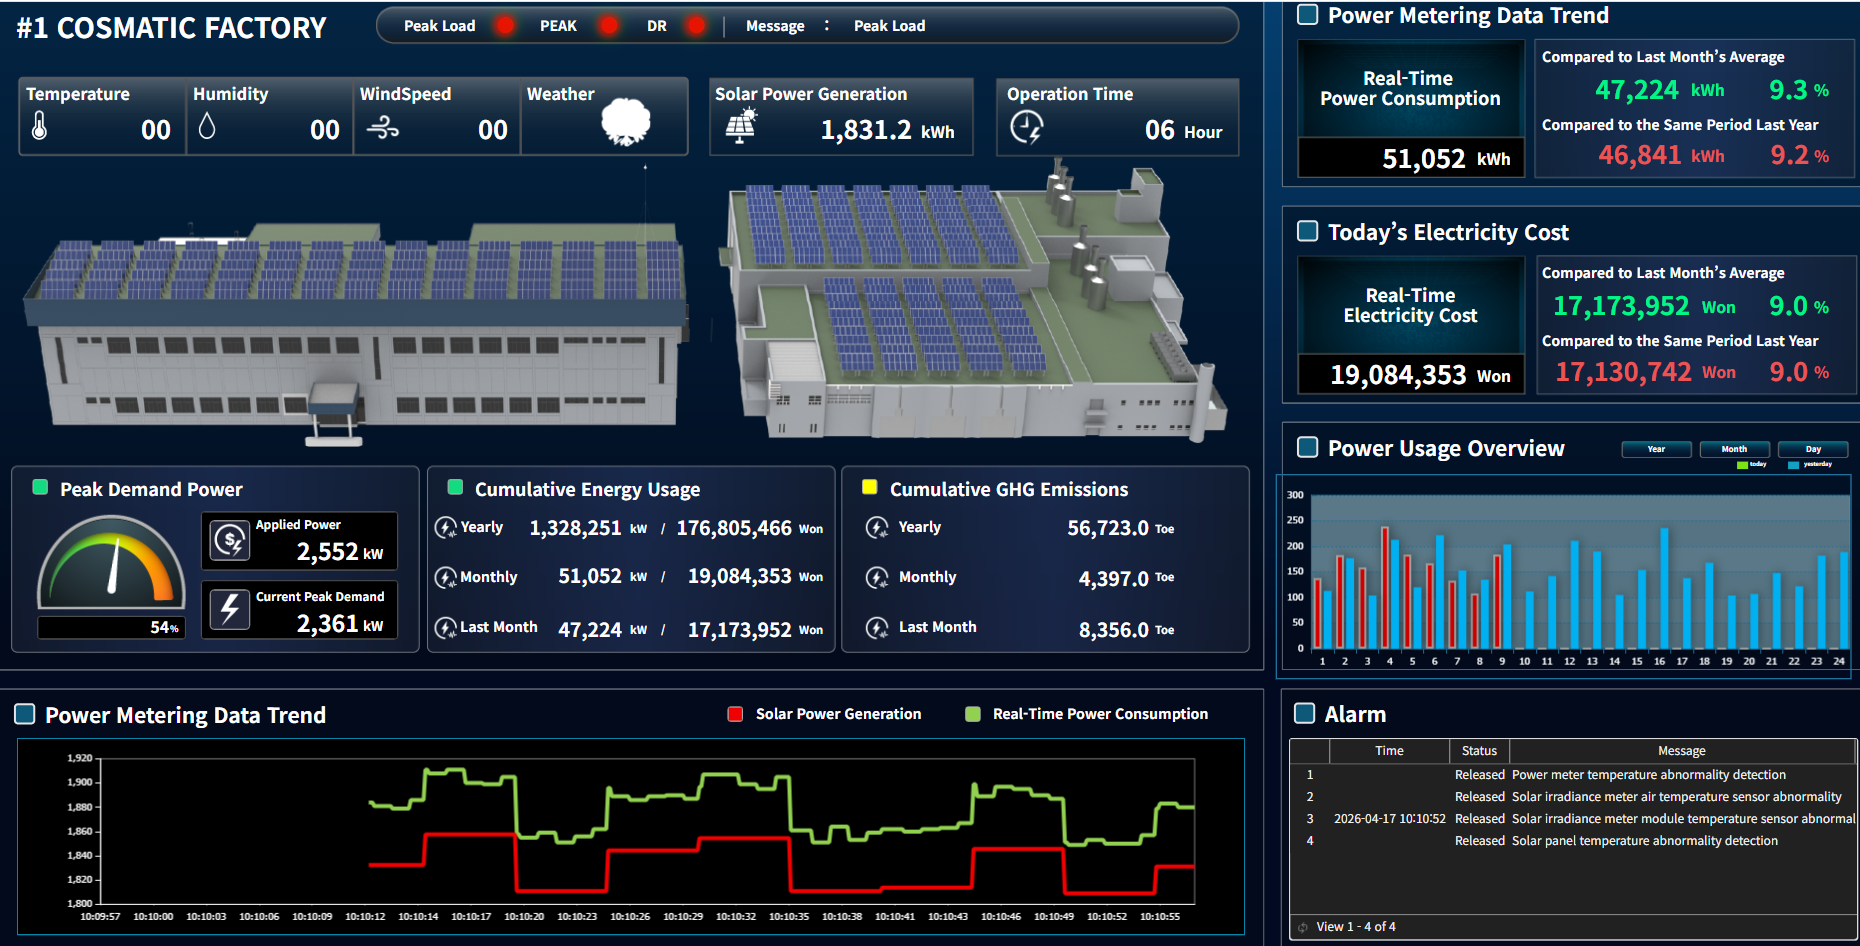Sort alarms by Time column header
This screenshot has height=946, width=1860.
click(x=1388, y=751)
